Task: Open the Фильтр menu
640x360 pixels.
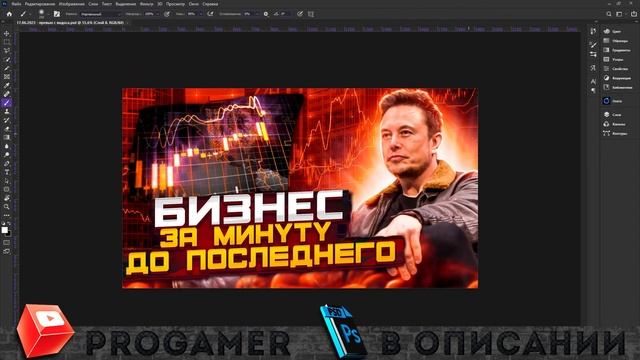Action: point(147,4)
